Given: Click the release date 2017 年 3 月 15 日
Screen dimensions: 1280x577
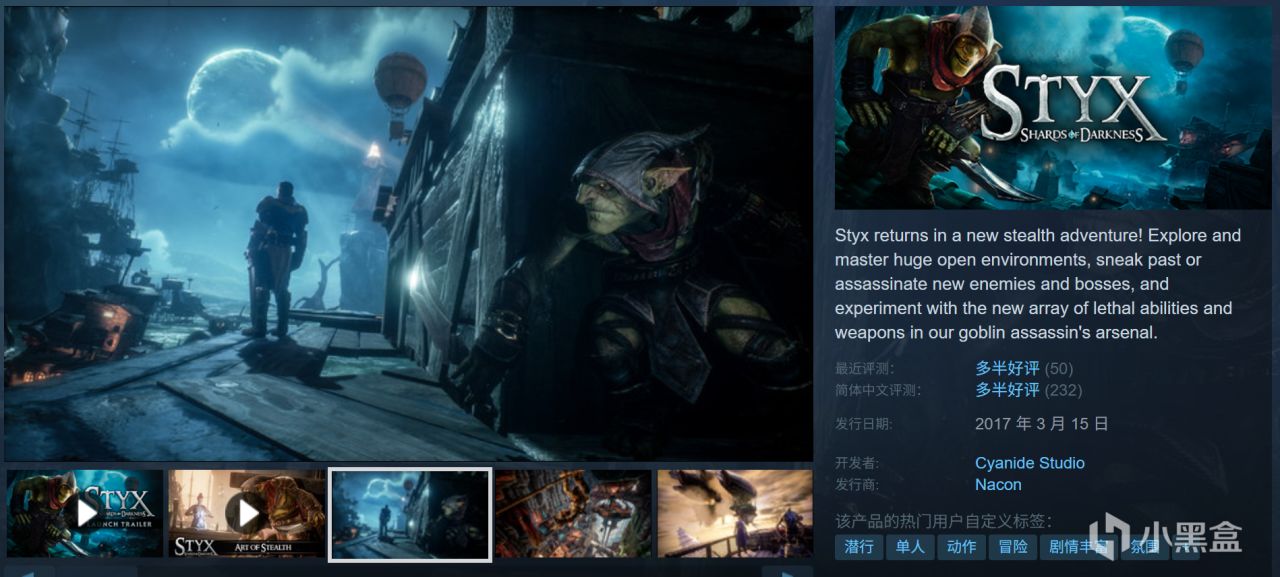Looking at the screenshot, I should tap(1042, 424).
